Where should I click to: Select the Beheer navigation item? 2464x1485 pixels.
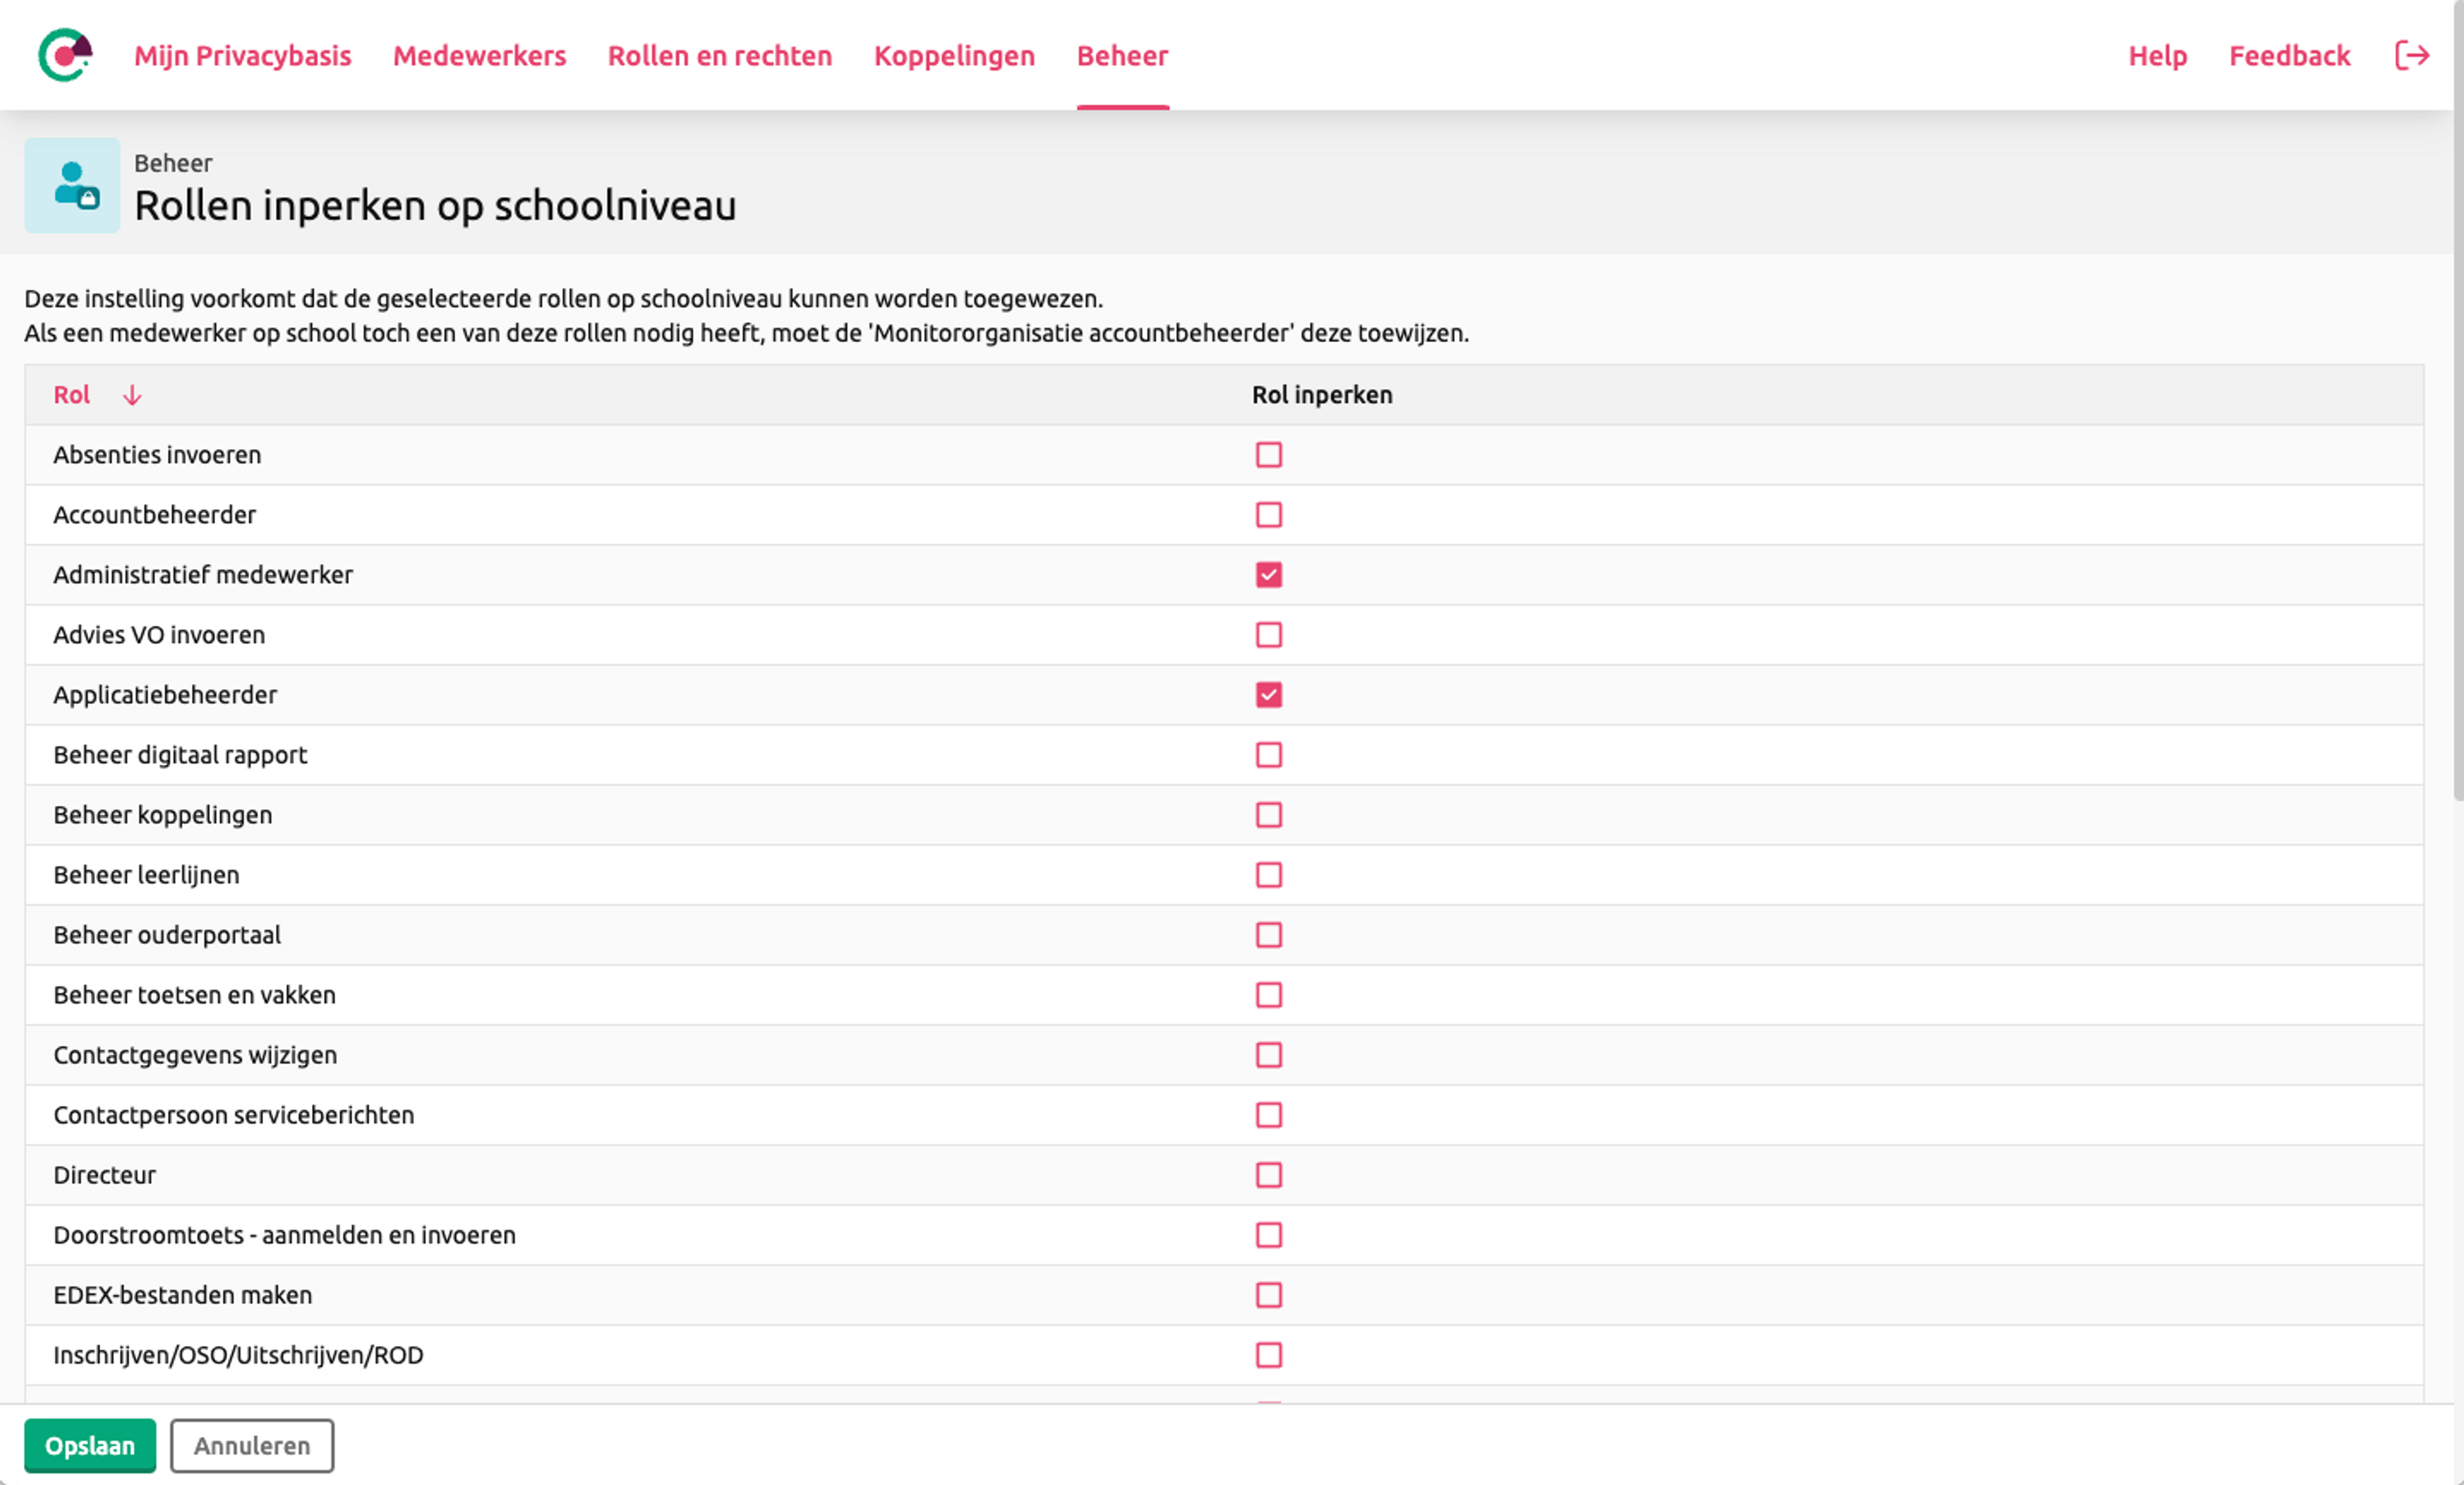coord(1122,55)
